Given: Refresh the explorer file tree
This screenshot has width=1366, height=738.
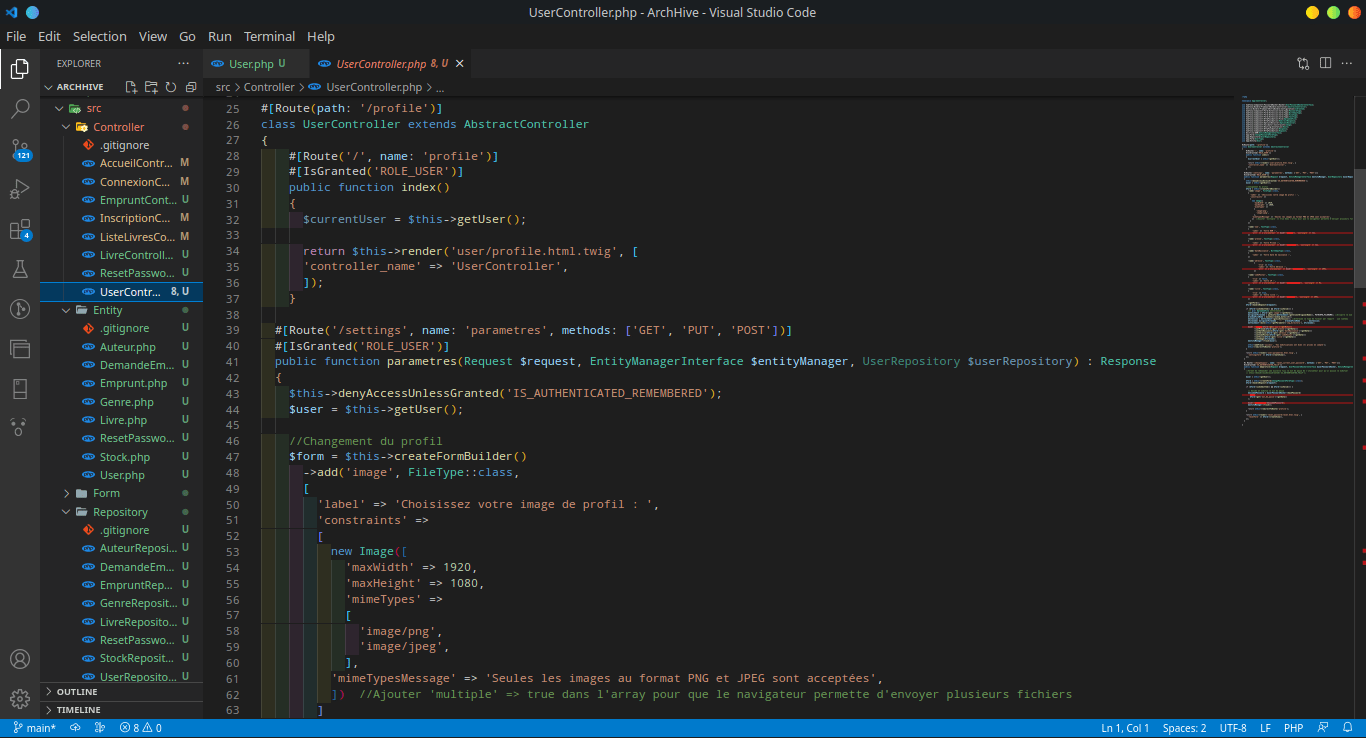Looking at the screenshot, I should (x=171, y=88).
